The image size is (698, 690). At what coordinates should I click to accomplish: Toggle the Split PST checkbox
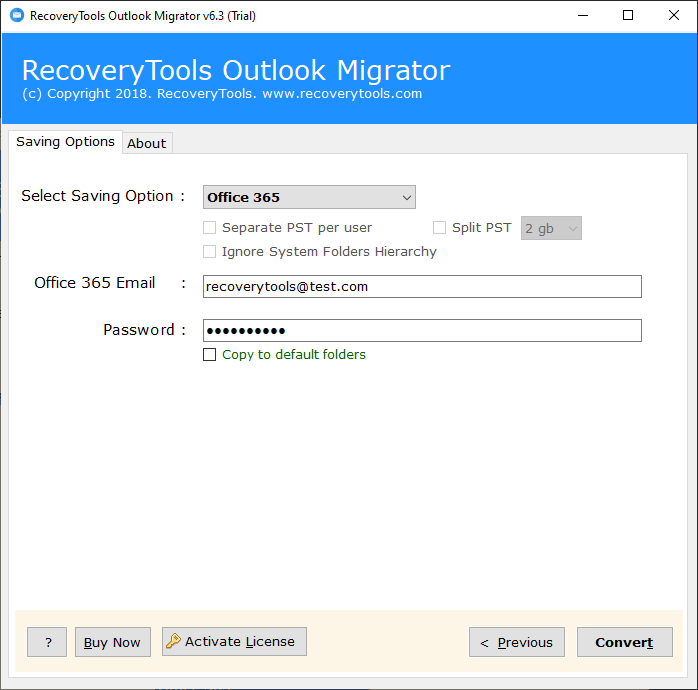coord(439,227)
